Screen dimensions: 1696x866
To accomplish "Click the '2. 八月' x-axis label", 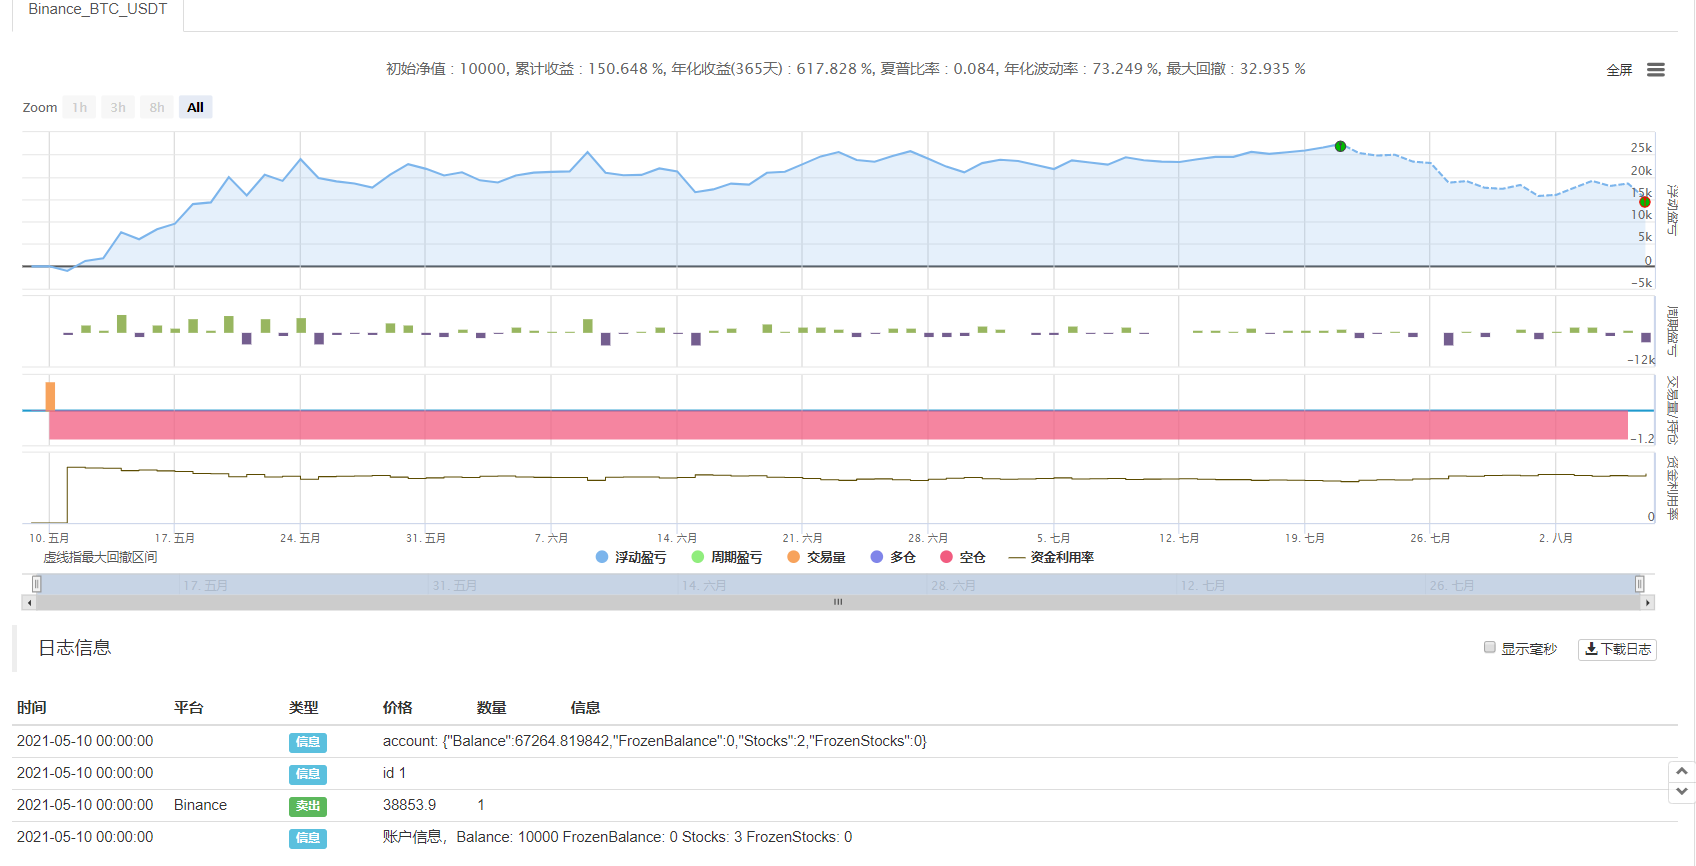I will pos(1556,538).
